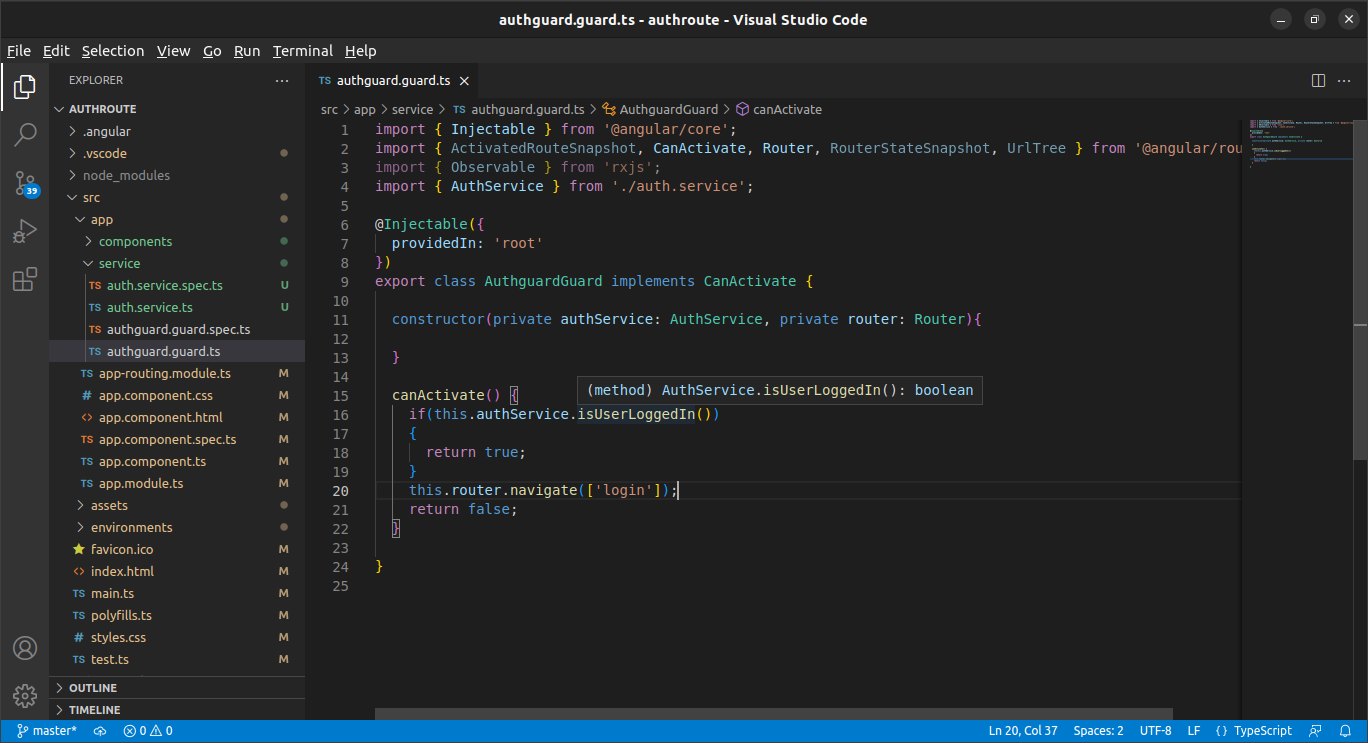Image resolution: width=1368 pixels, height=743 pixels.
Task: Open the Run menu
Action: pyautogui.click(x=247, y=51)
